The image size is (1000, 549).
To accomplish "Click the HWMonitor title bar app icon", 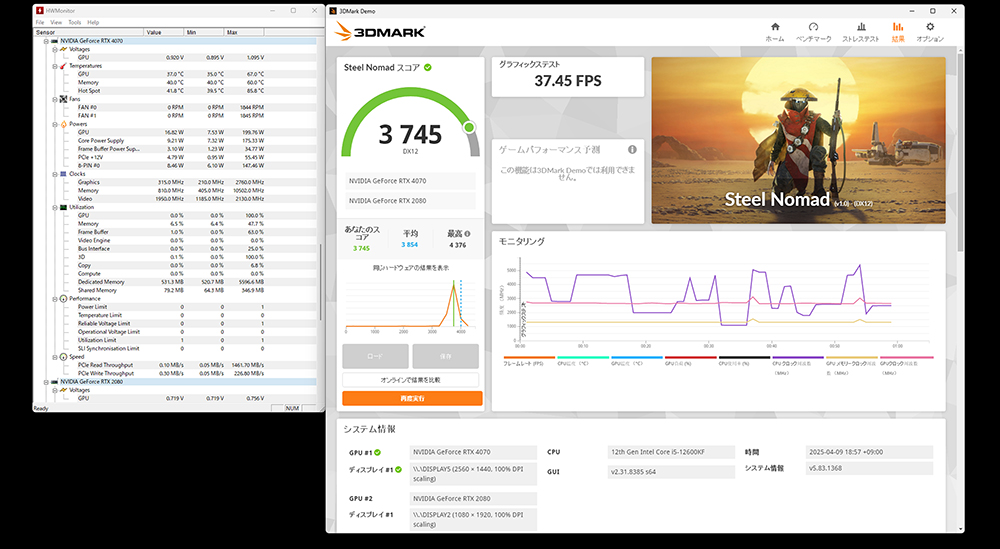I will 40,10.
